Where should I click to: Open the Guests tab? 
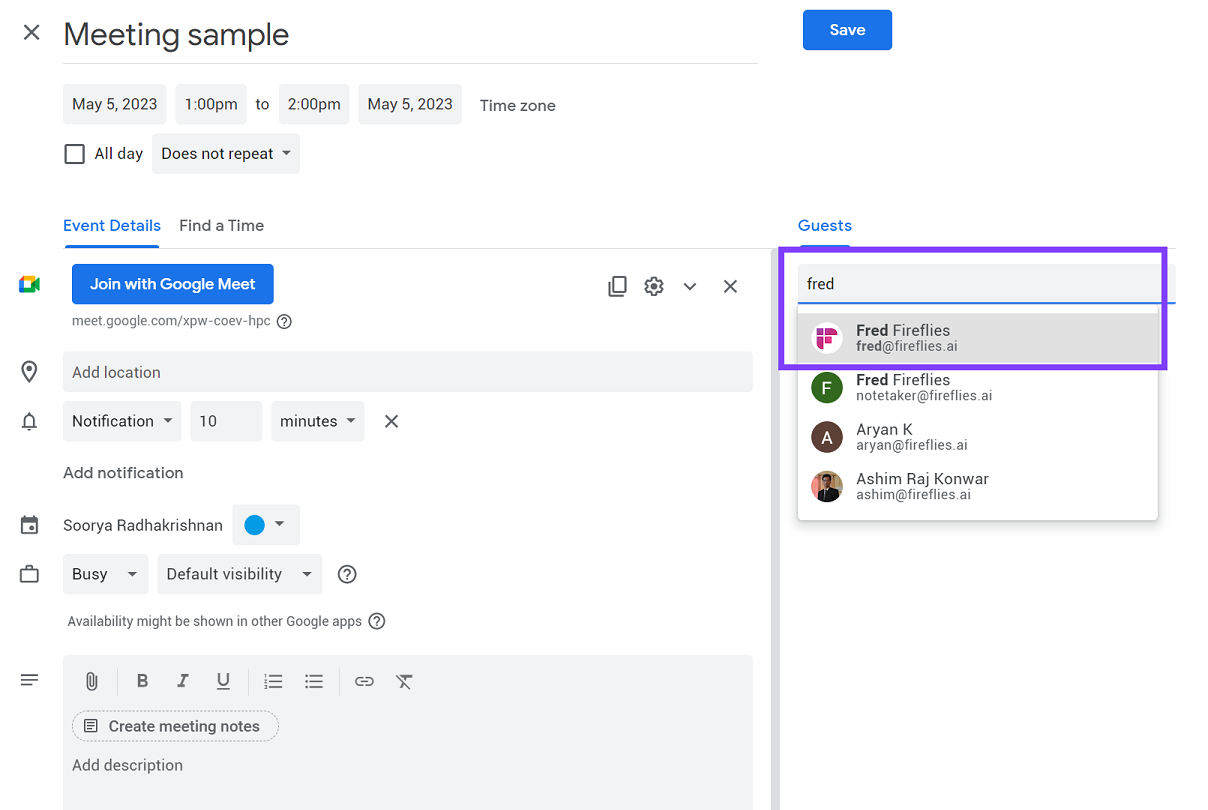[x=824, y=225]
